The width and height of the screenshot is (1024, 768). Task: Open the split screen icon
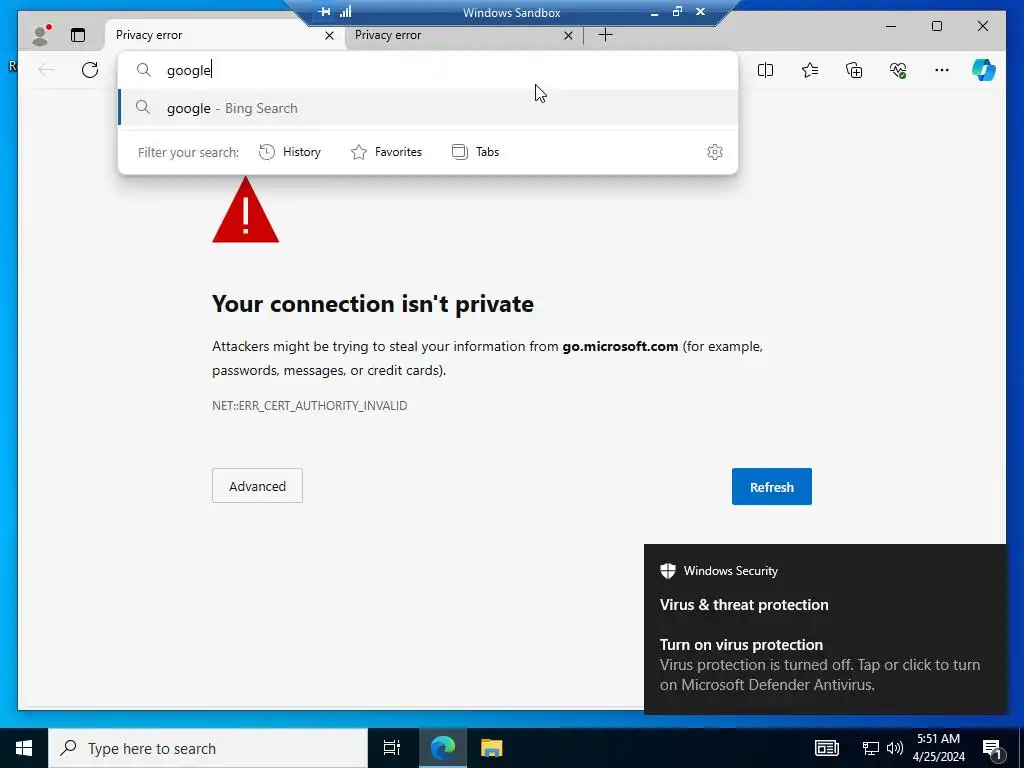coord(765,70)
